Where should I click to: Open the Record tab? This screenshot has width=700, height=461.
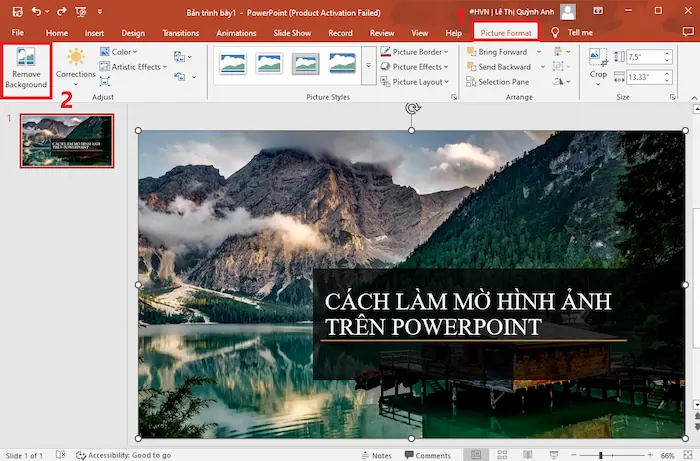[x=340, y=33]
